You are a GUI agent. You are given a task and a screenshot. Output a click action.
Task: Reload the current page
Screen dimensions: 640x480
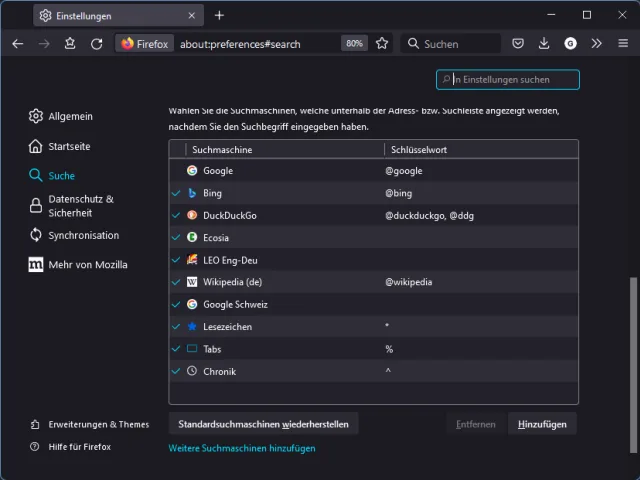96,43
